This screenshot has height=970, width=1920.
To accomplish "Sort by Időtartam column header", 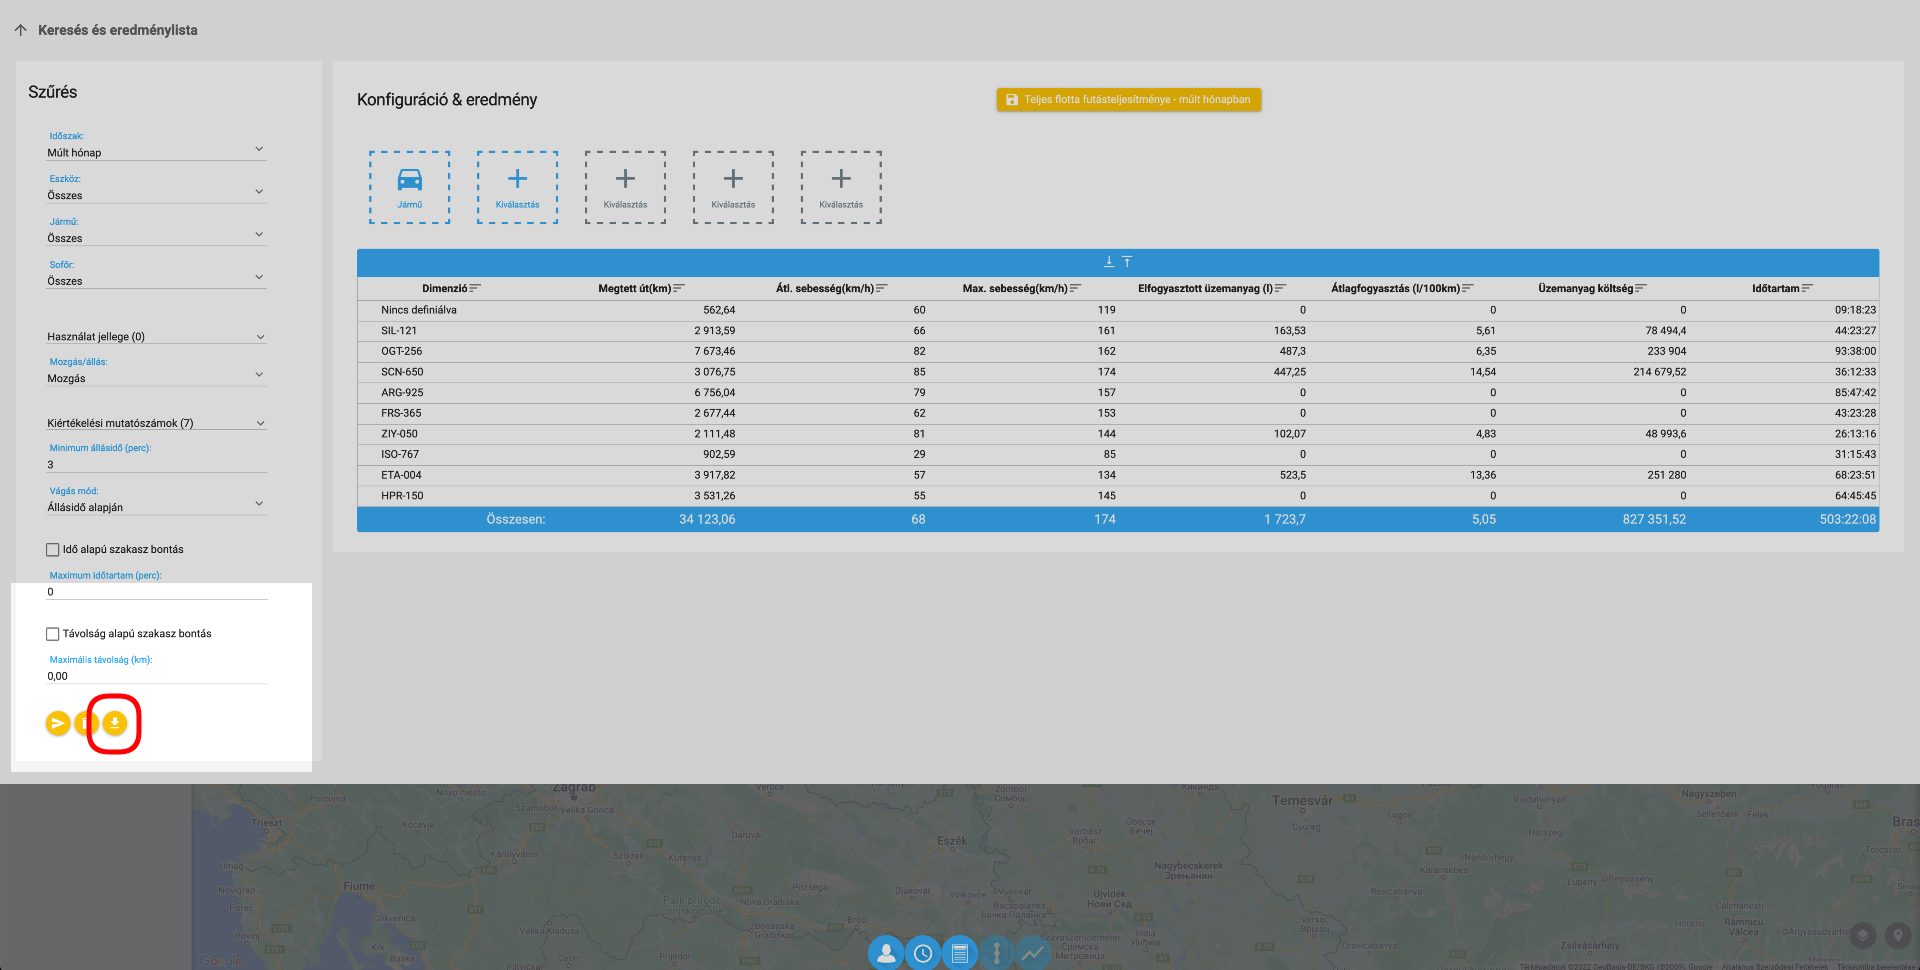I will [1775, 289].
